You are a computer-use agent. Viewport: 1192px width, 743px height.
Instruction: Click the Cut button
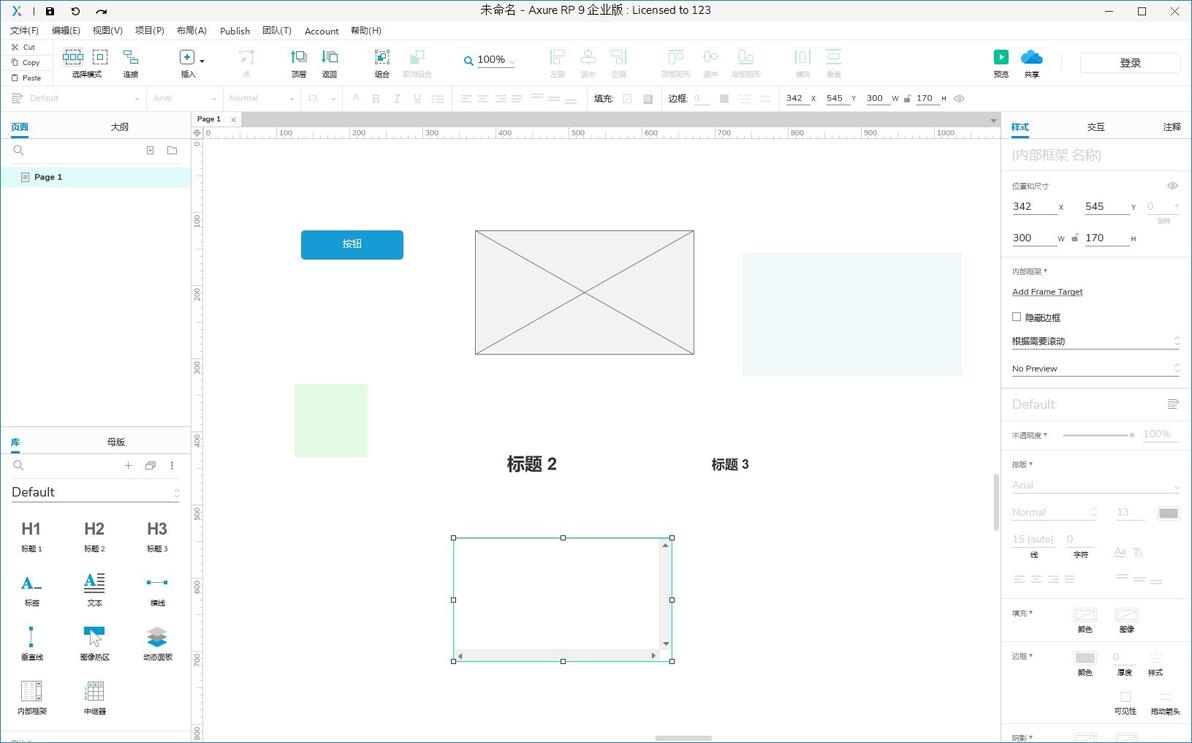click(24, 47)
